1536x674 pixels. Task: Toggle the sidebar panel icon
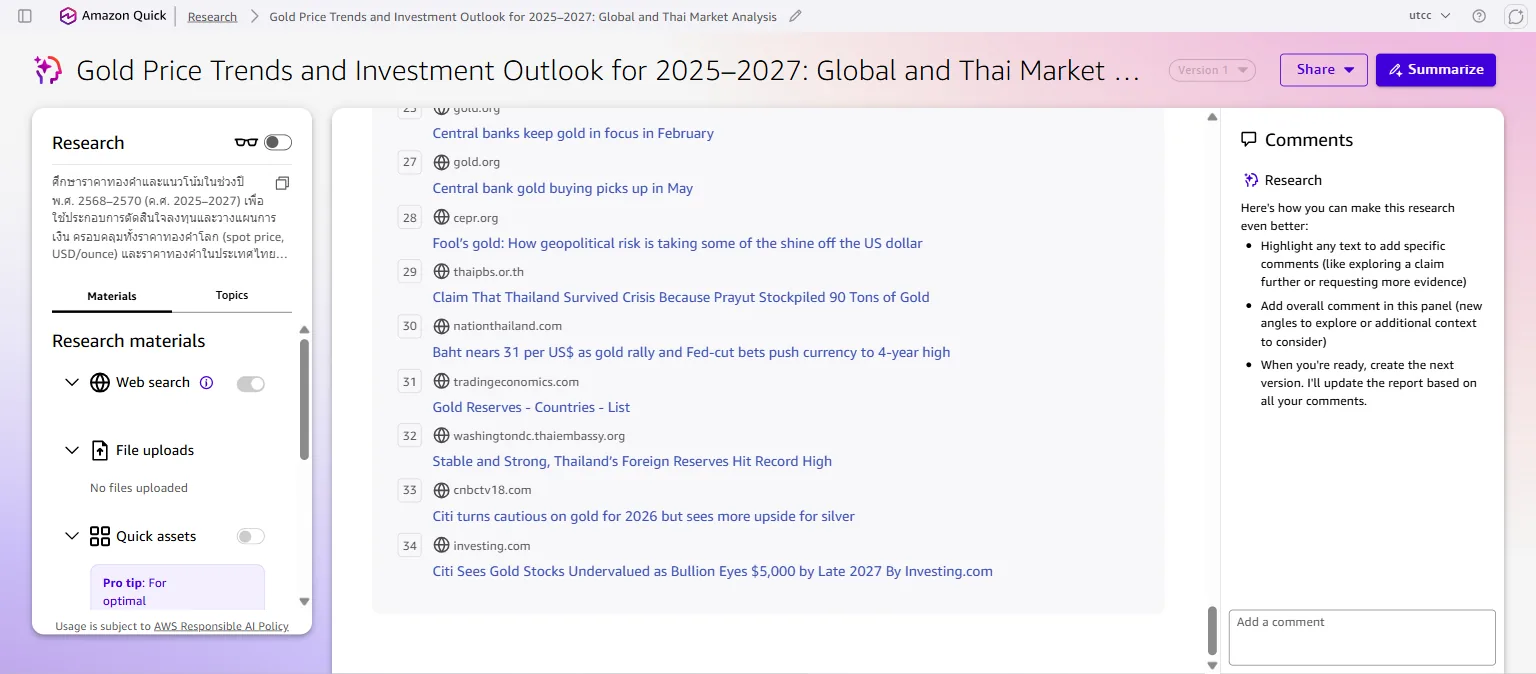point(25,16)
